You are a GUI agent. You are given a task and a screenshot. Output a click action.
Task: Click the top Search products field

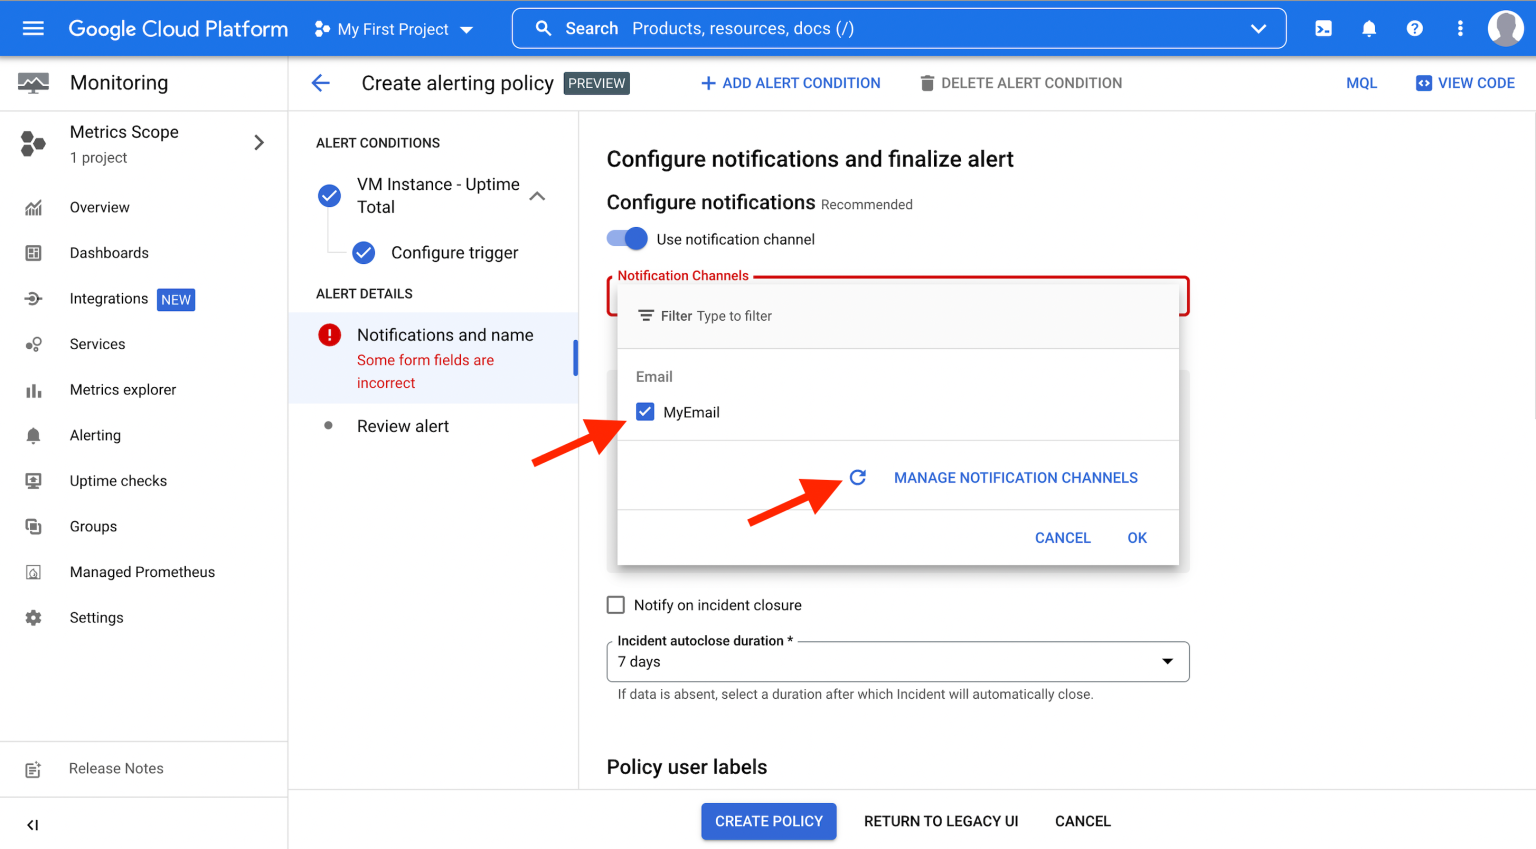tap(898, 28)
